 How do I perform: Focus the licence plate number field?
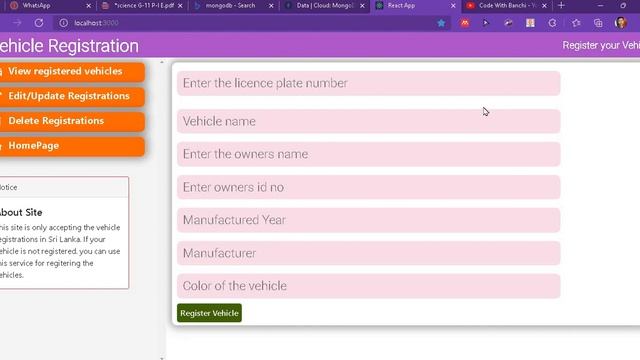[x=369, y=83]
